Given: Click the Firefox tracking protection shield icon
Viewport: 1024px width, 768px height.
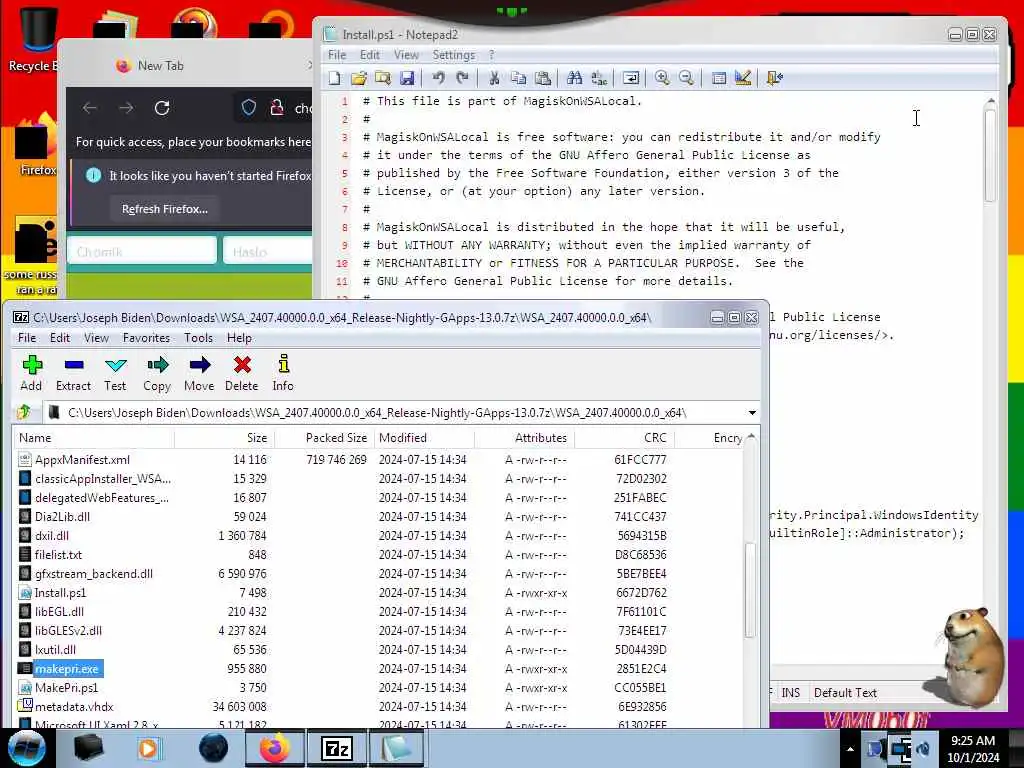Looking at the screenshot, I should 248,108.
